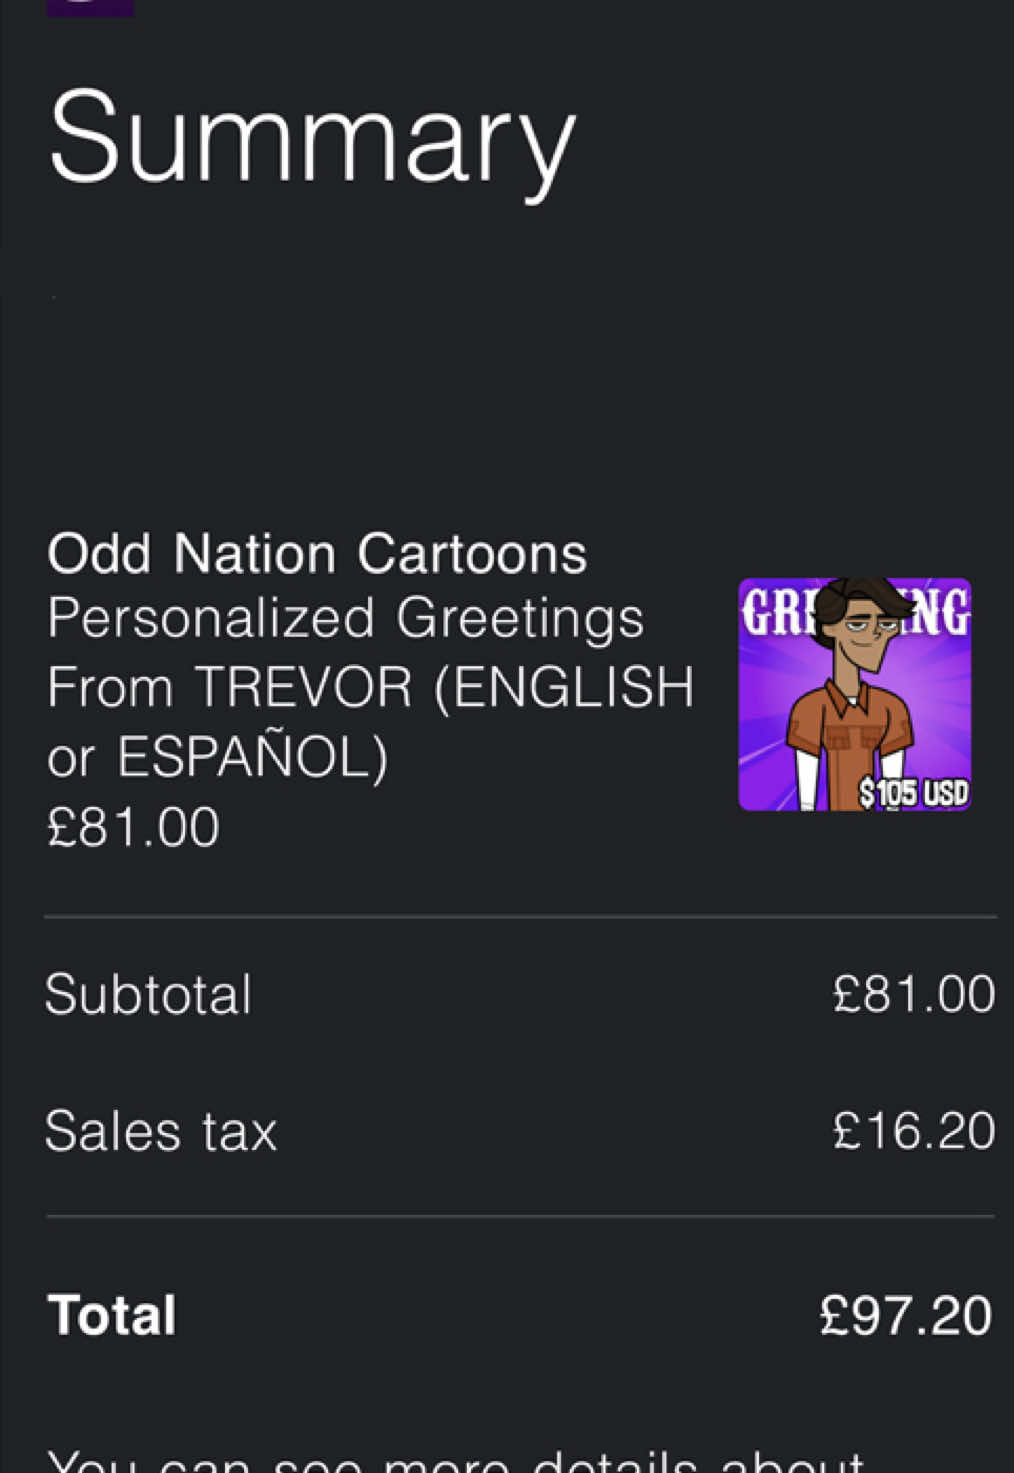Click the GREETING banner text in thumbnail
The height and width of the screenshot is (1473, 1014).
pyautogui.click(x=855, y=610)
